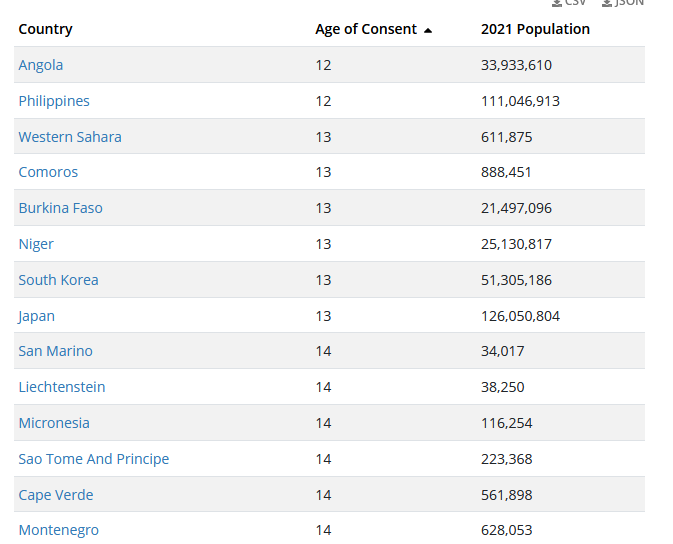
Task: Open the South Korea link
Action: click(58, 280)
